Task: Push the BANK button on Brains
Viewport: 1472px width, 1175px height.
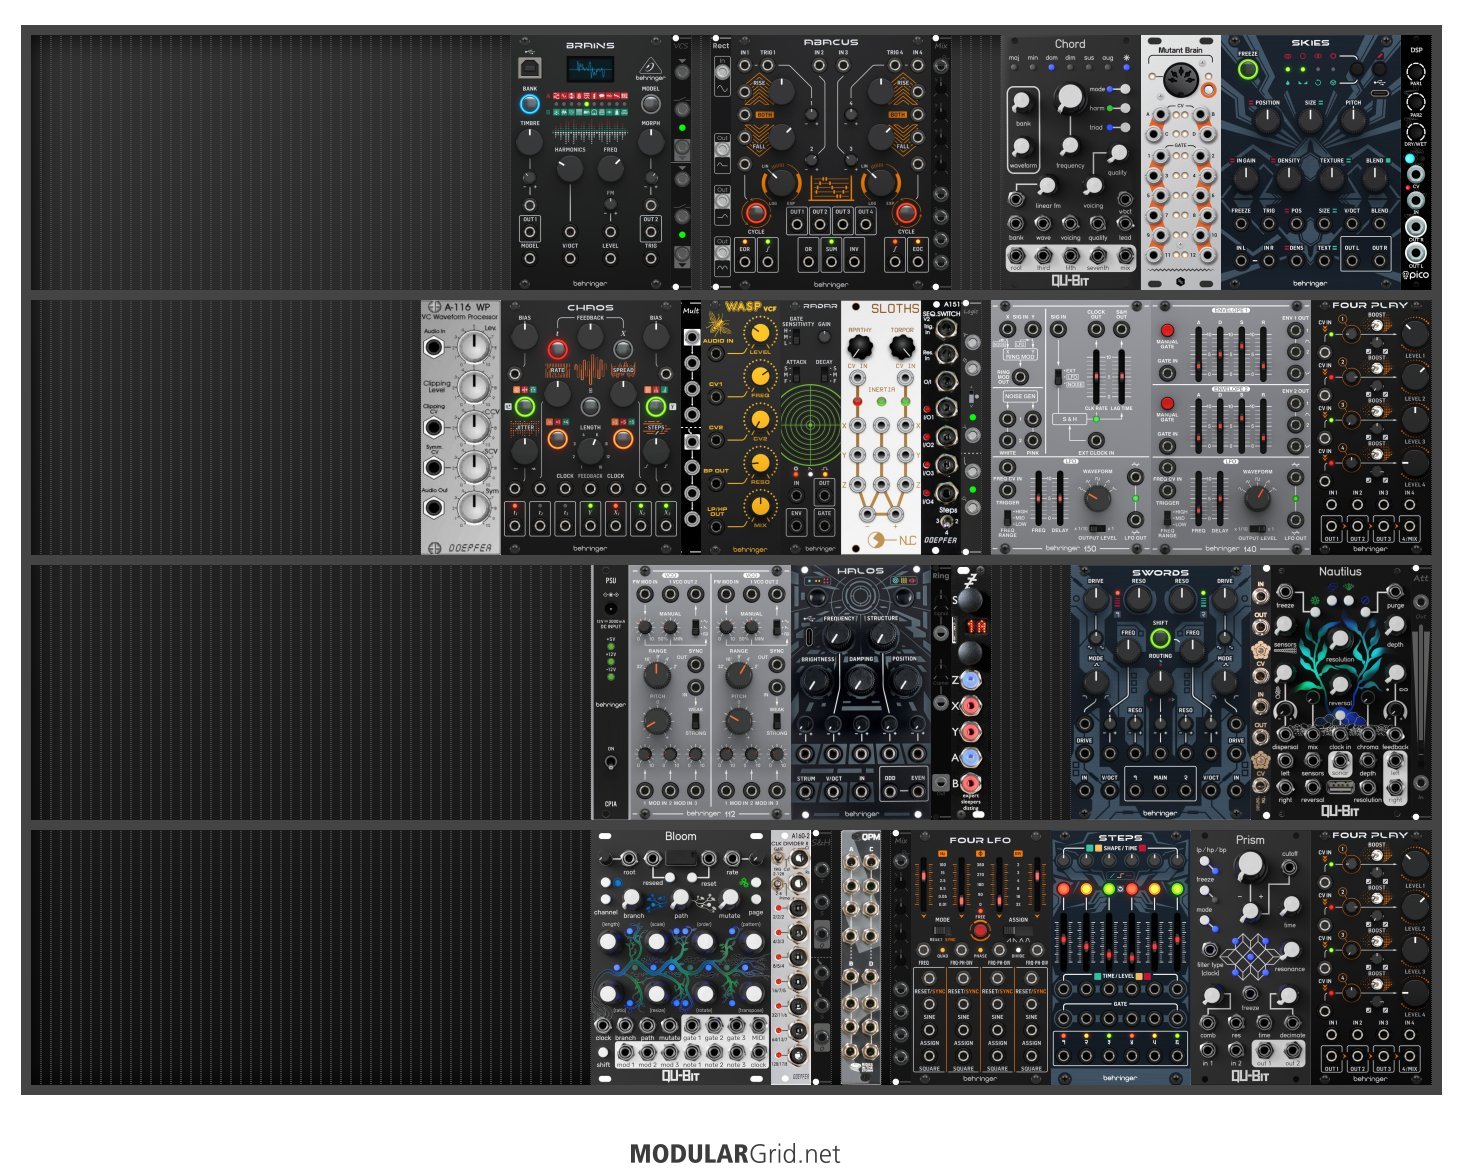Action: [530, 104]
